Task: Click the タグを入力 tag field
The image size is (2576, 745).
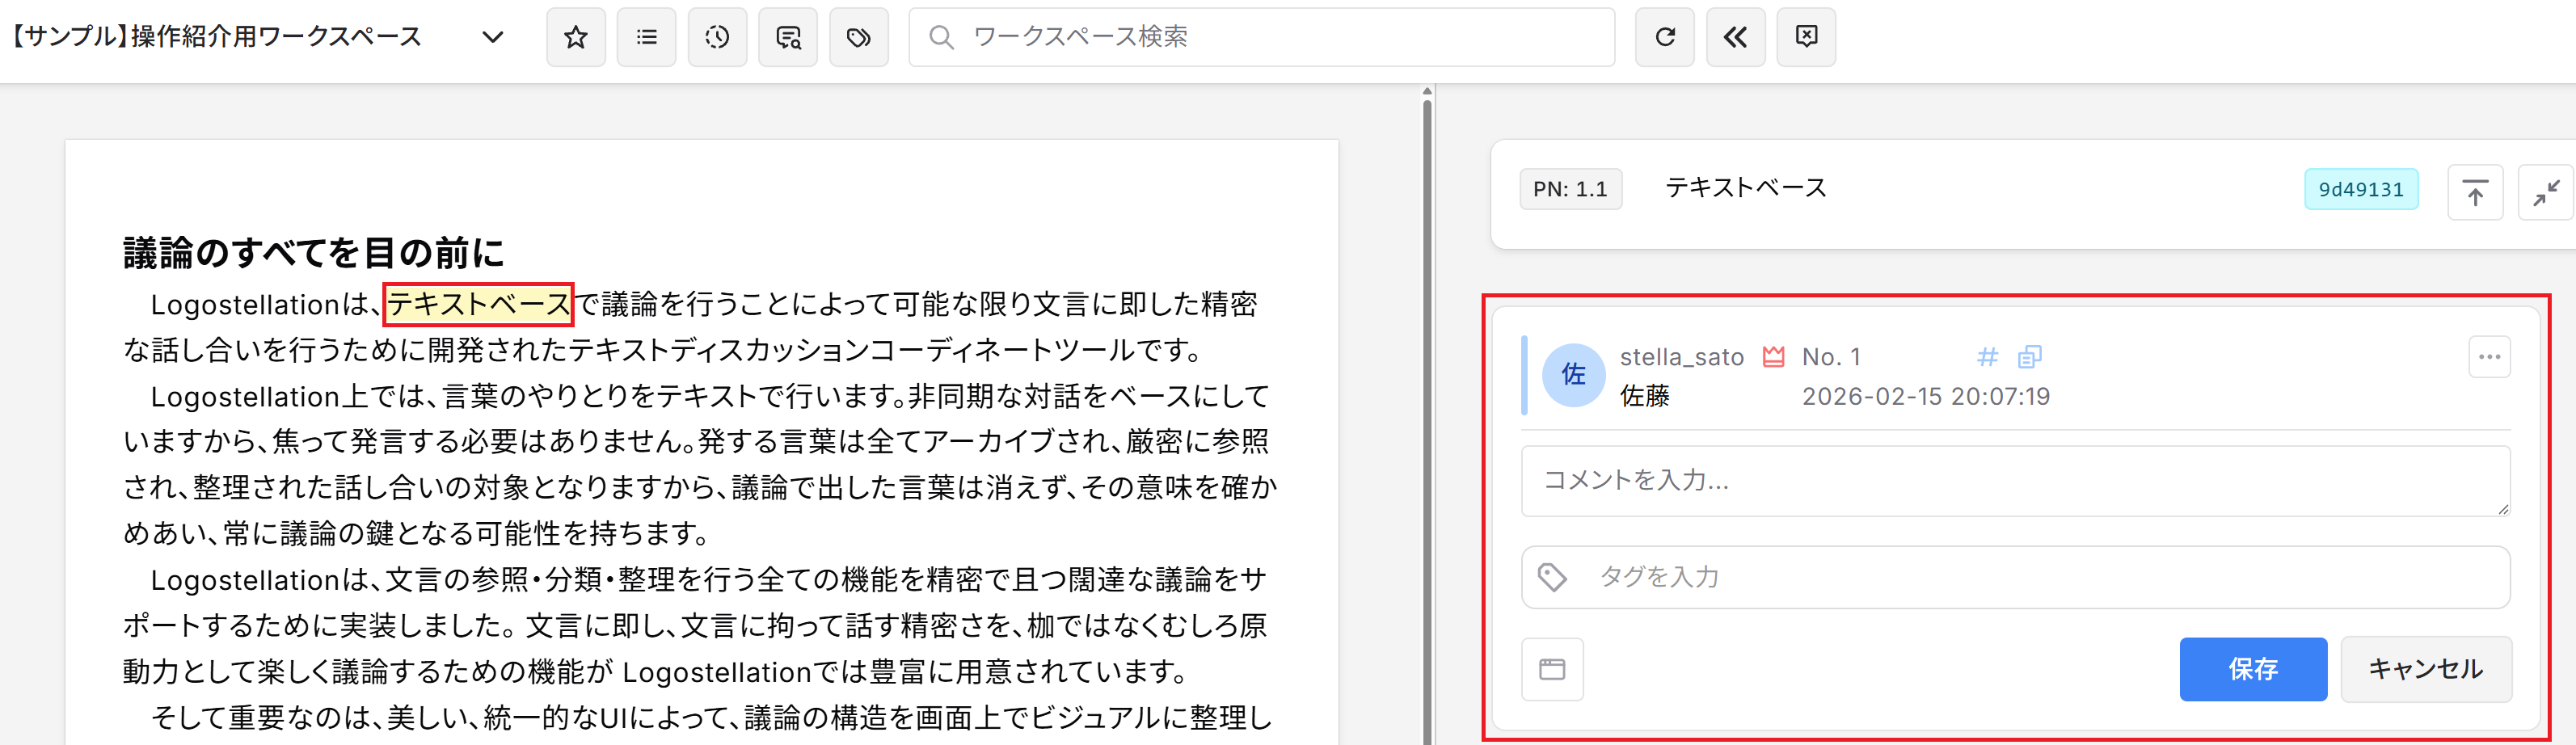Action: tap(2015, 577)
